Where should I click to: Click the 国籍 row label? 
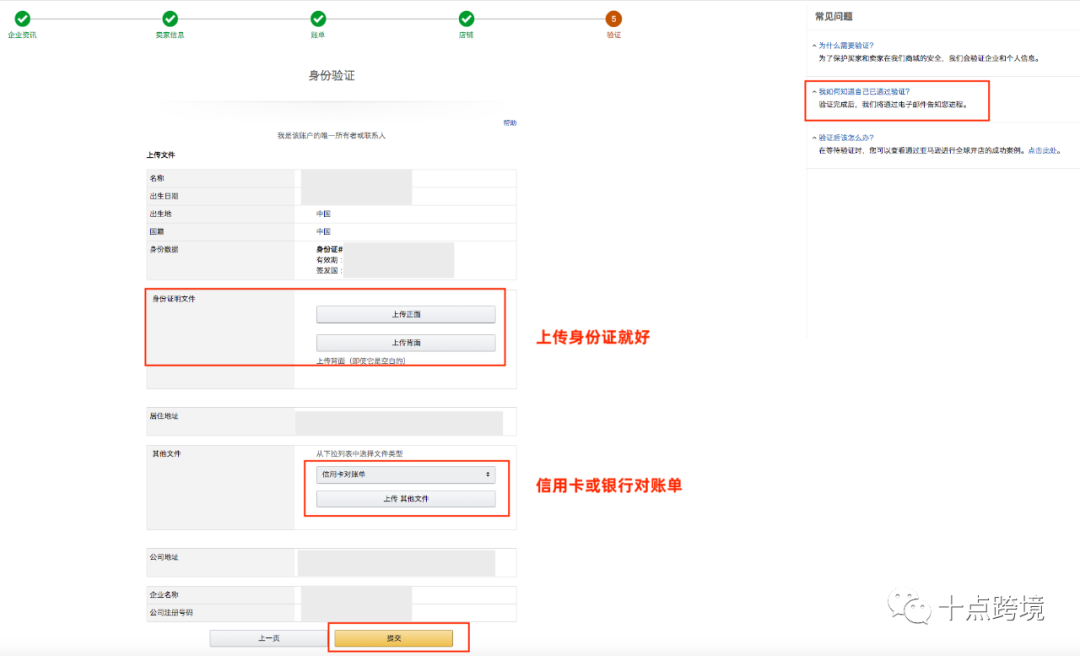pyautogui.click(x=157, y=232)
